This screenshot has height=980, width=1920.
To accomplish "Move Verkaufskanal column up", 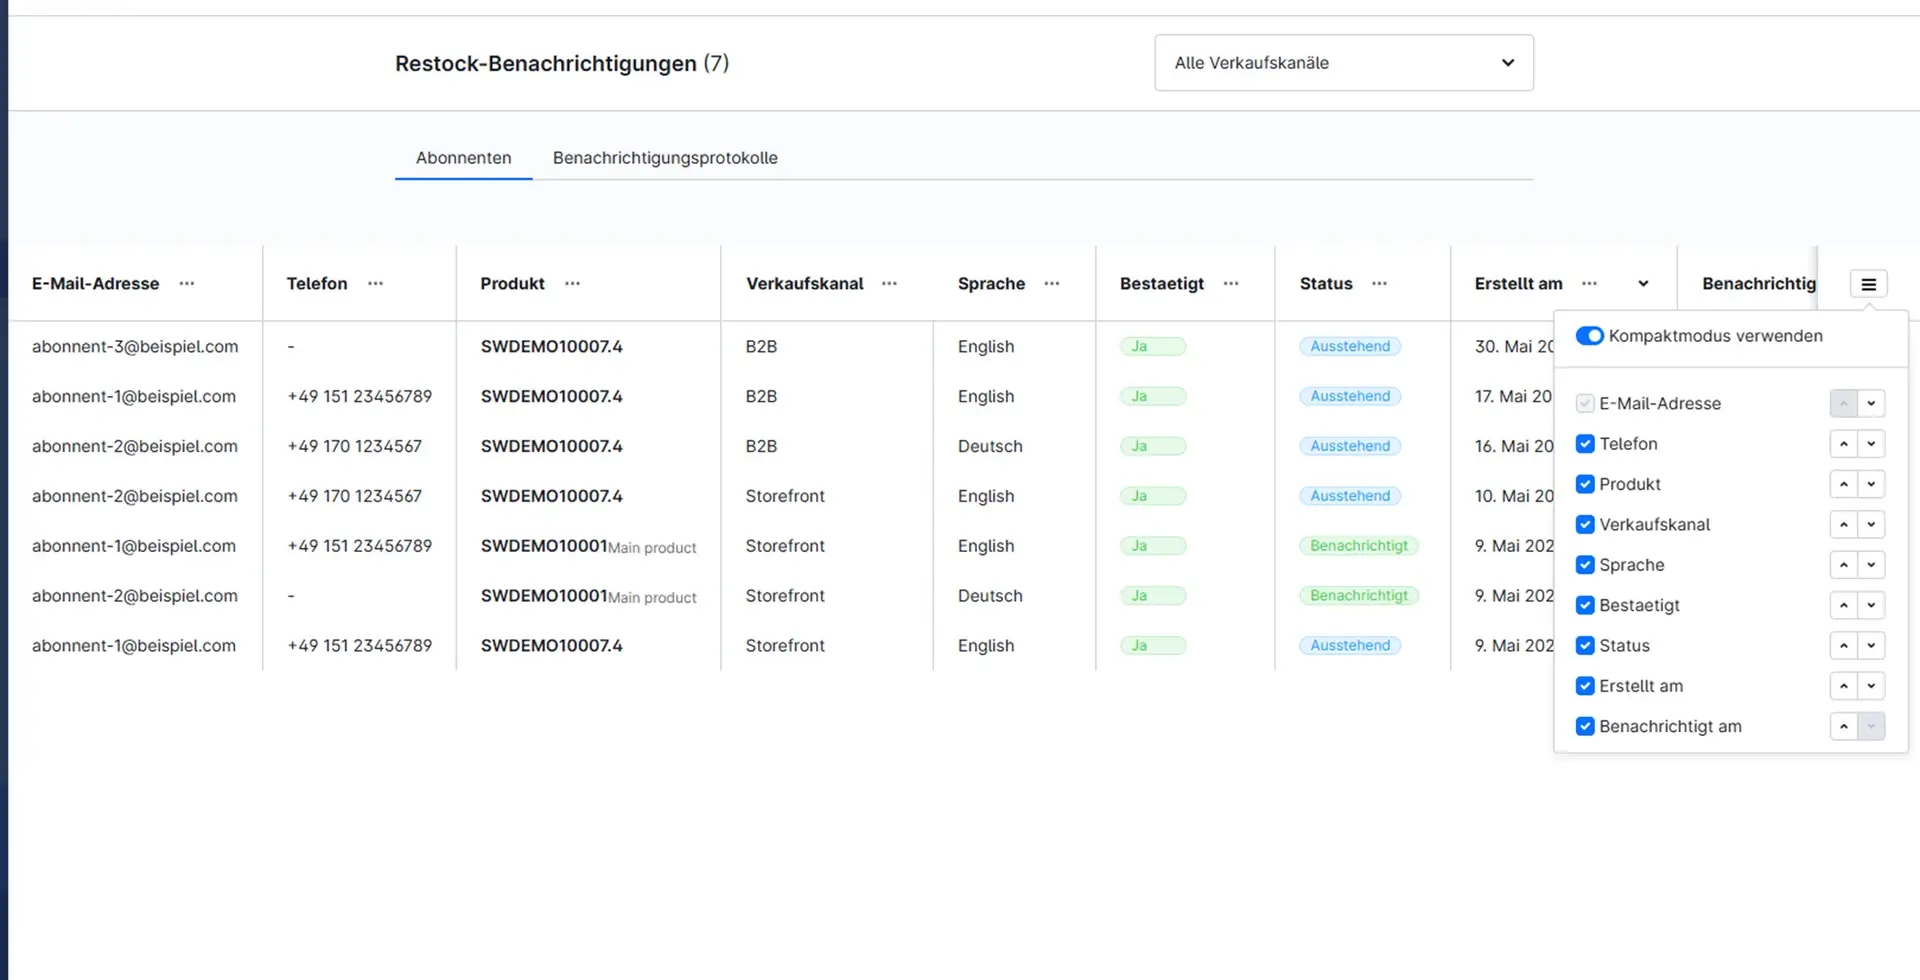I will click(x=1843, y=524).
